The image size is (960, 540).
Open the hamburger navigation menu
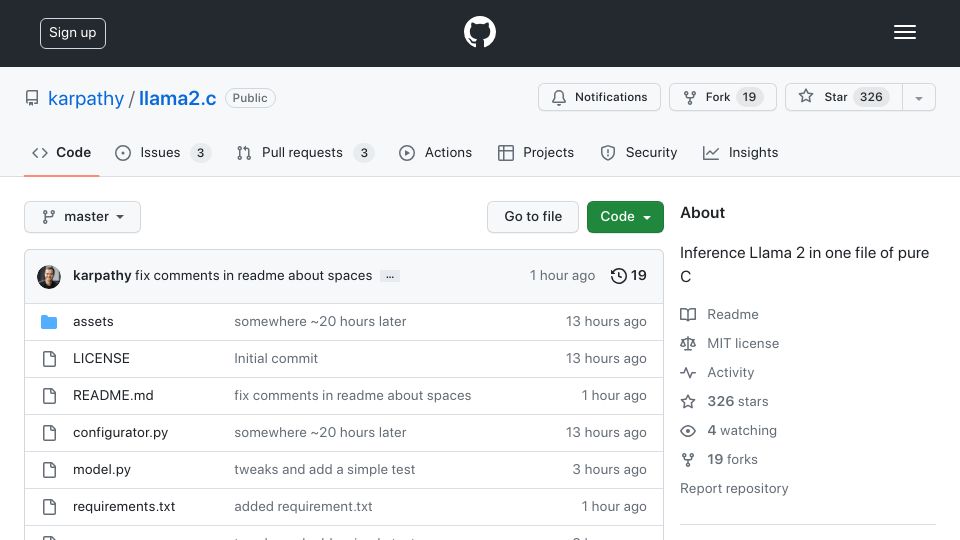904,32
